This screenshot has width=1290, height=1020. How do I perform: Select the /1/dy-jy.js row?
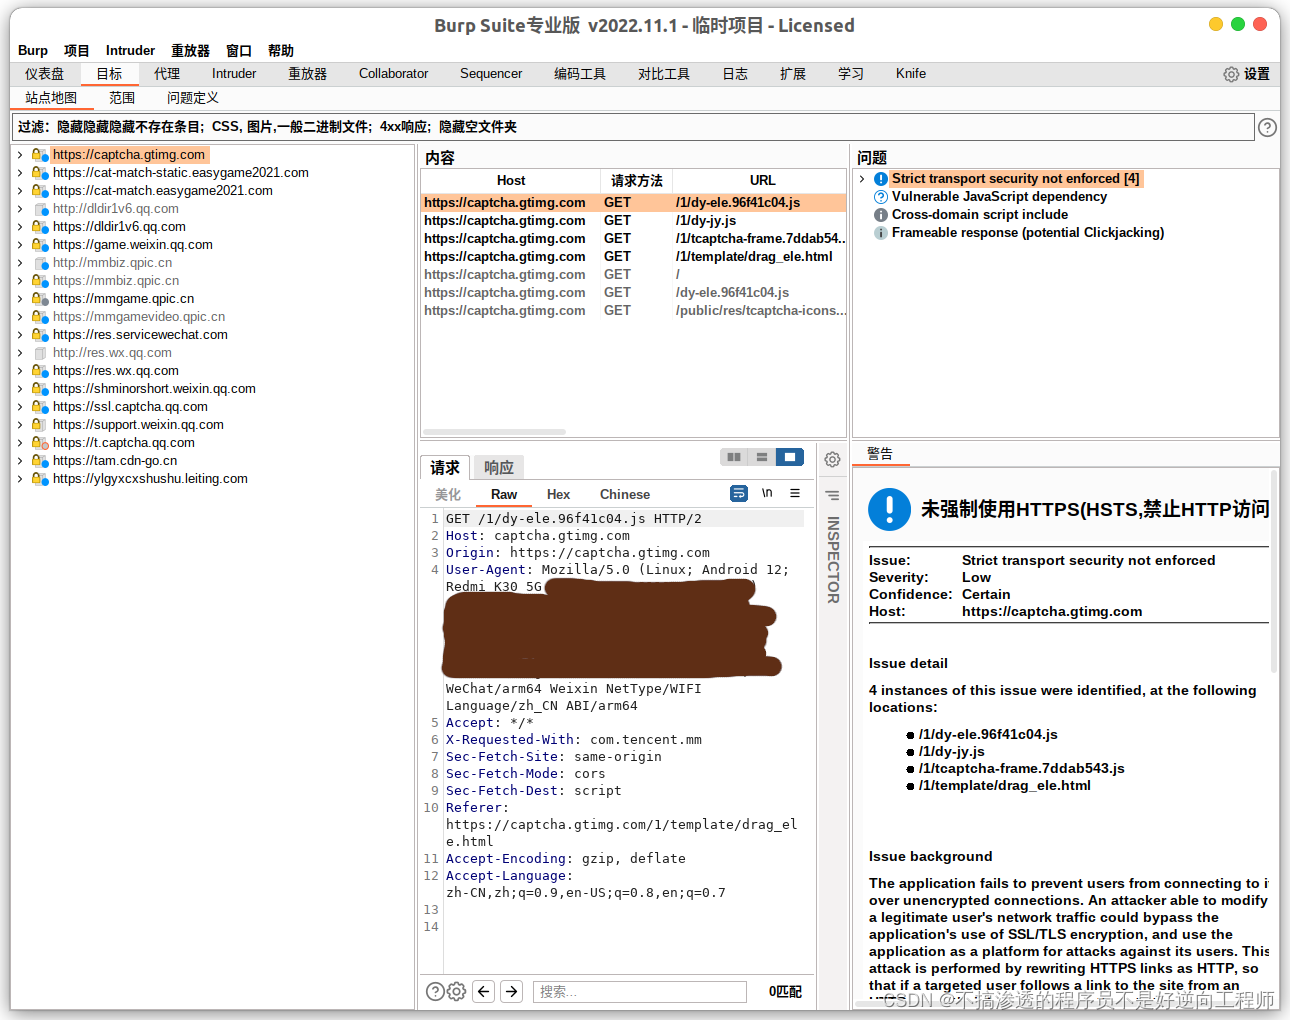634,221
